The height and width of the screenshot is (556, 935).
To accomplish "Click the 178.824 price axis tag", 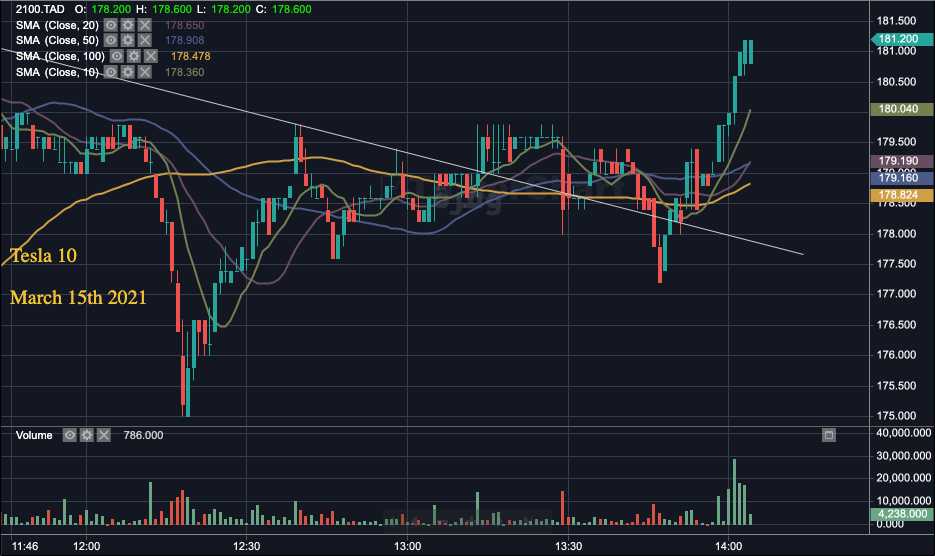I will 902,195.
